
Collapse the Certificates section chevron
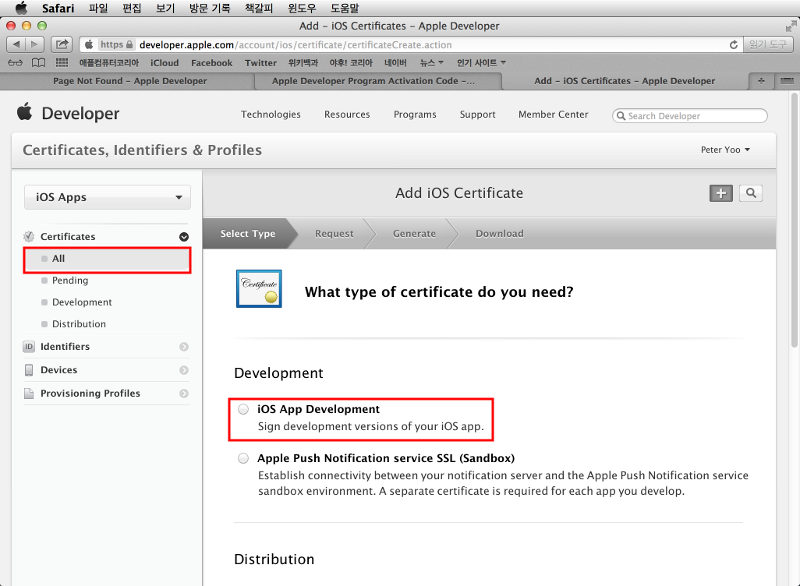pyautogui.click(x=184, y=237)
